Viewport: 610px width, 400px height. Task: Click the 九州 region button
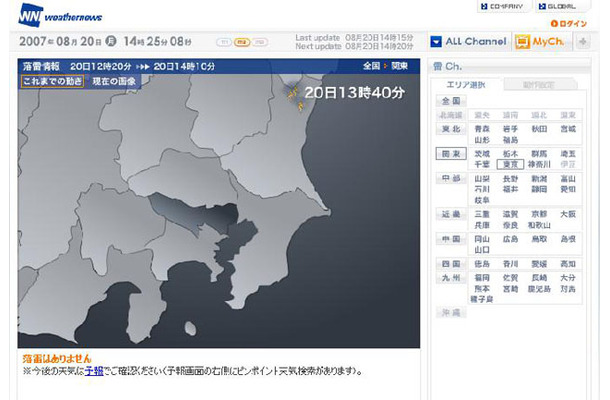[x=451, y=278]
